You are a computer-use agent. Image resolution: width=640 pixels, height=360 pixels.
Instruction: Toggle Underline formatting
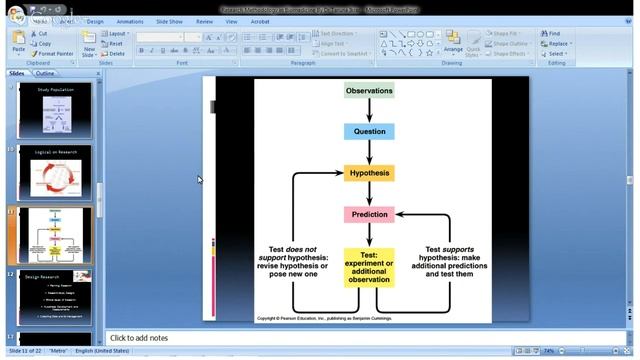(163, 51)
